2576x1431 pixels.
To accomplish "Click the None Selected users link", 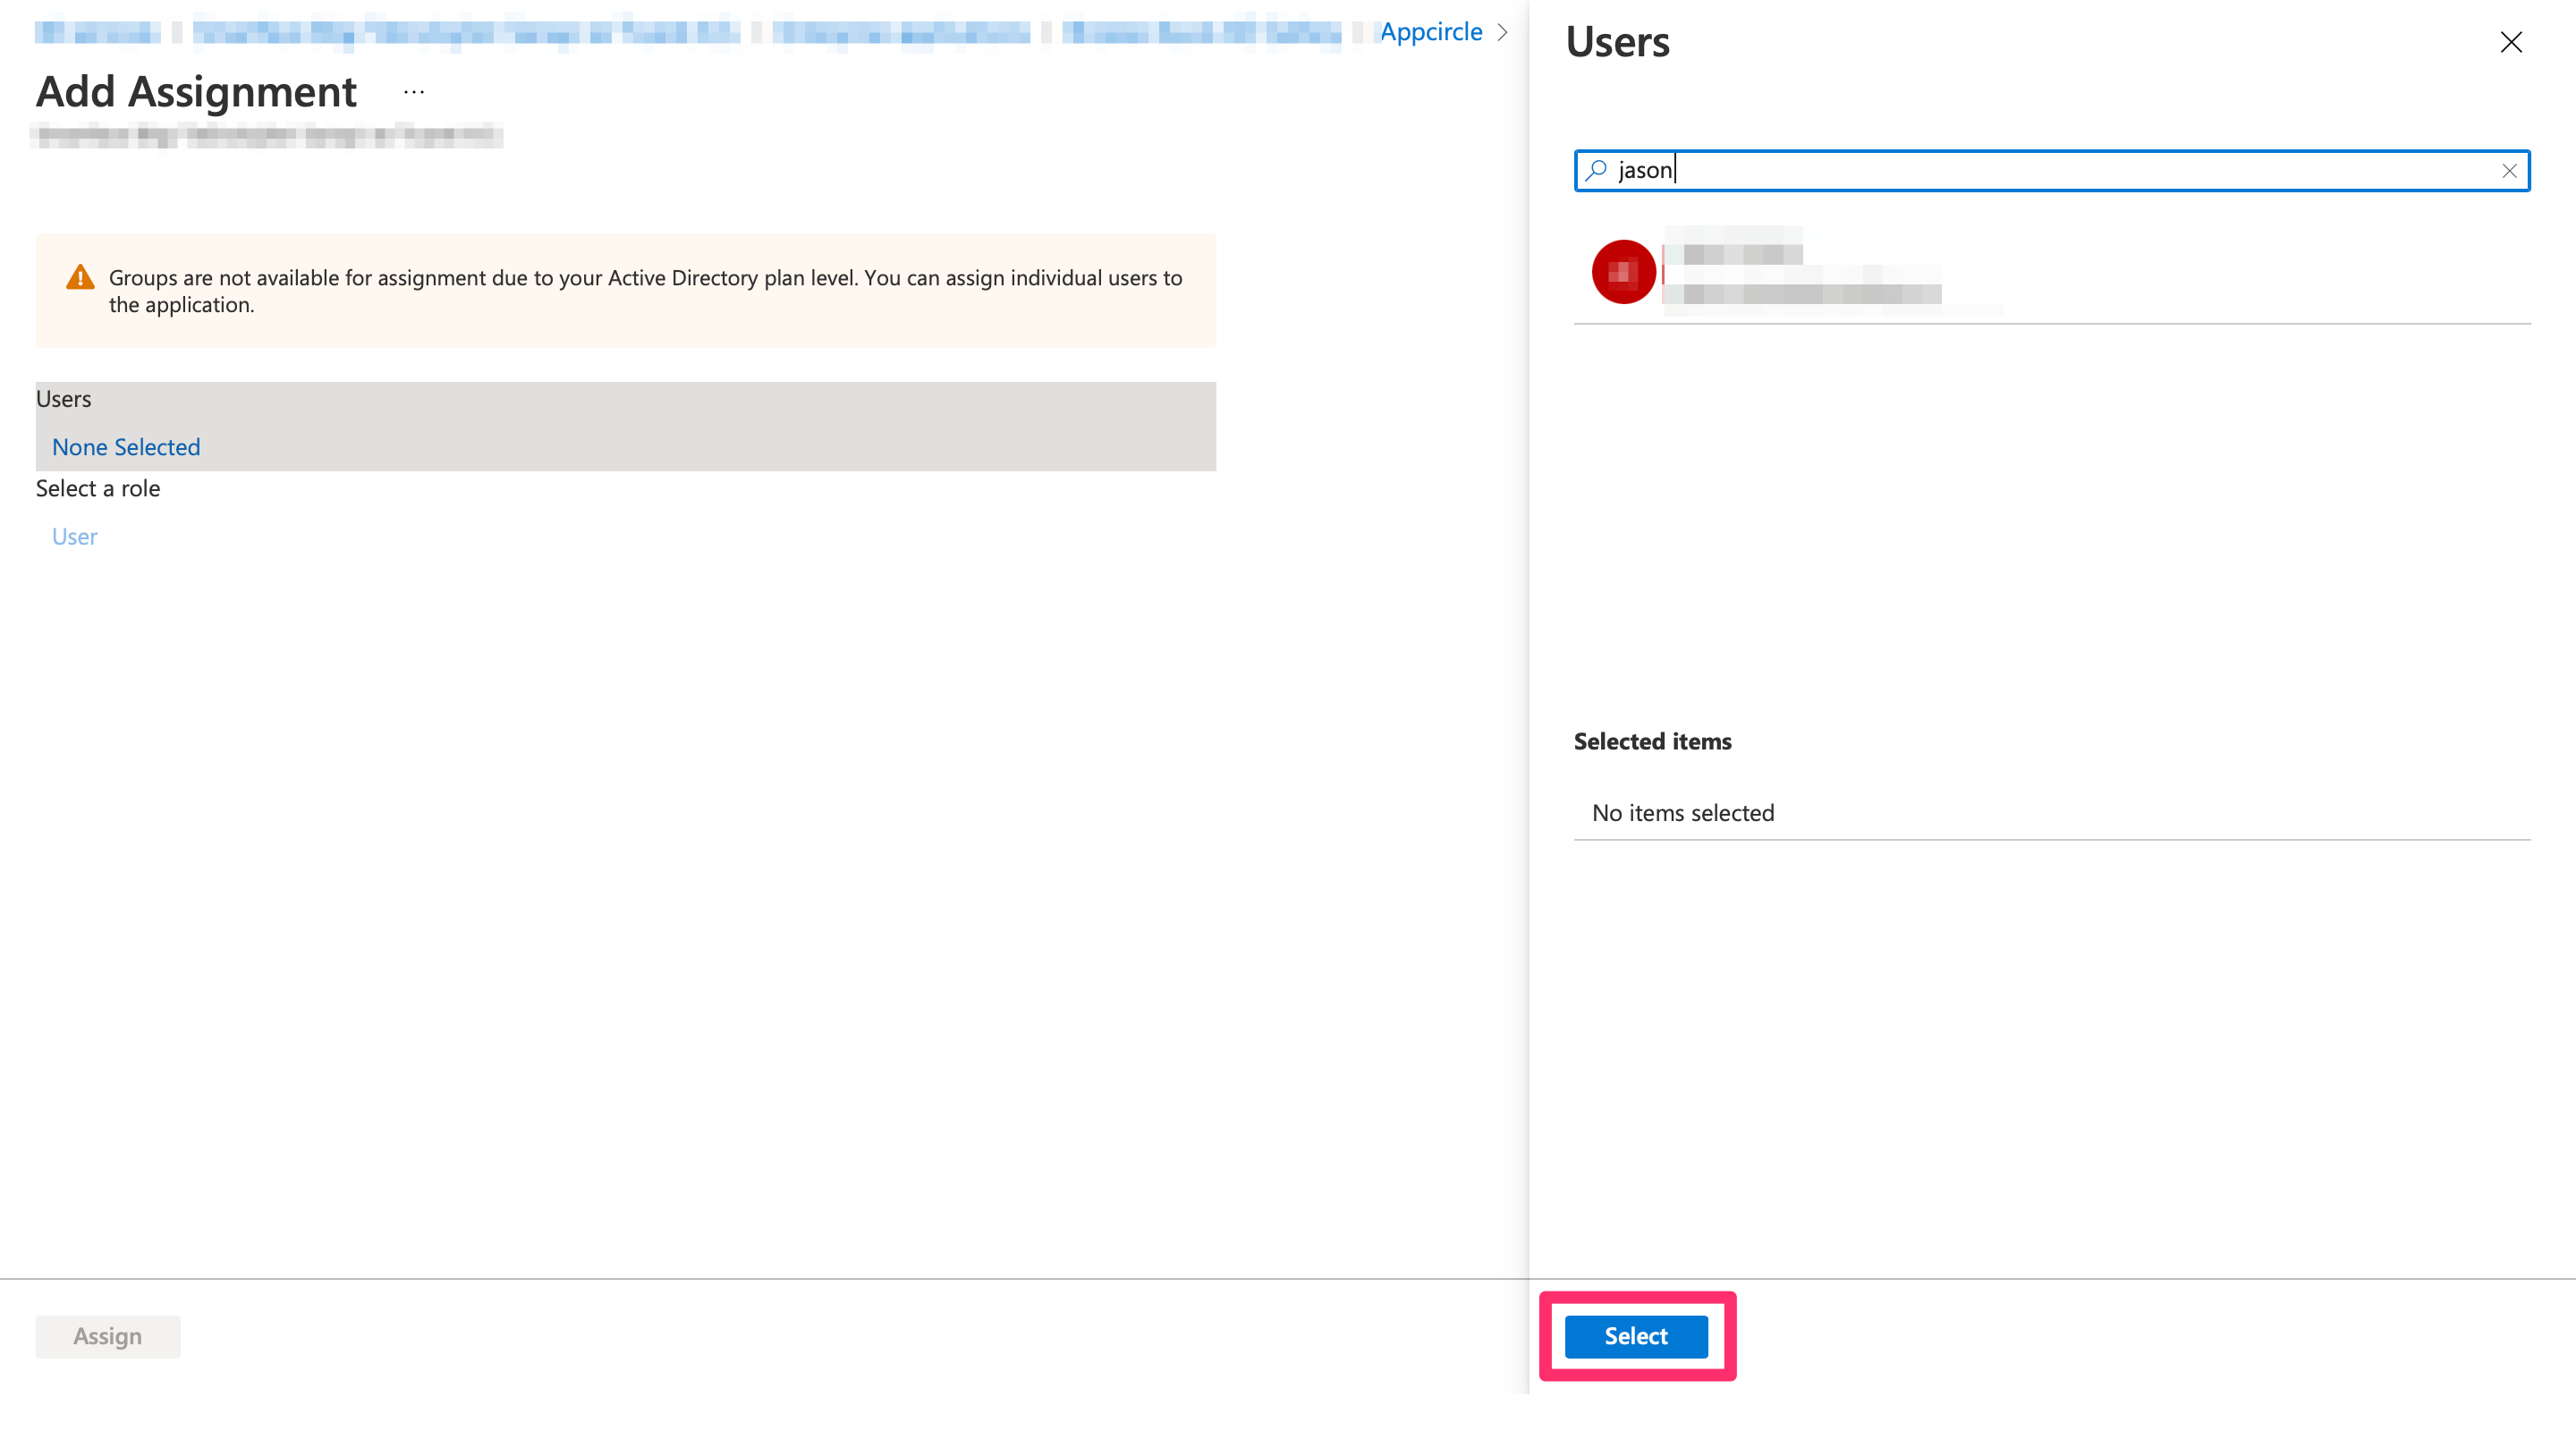I will (x=125, y=446).
